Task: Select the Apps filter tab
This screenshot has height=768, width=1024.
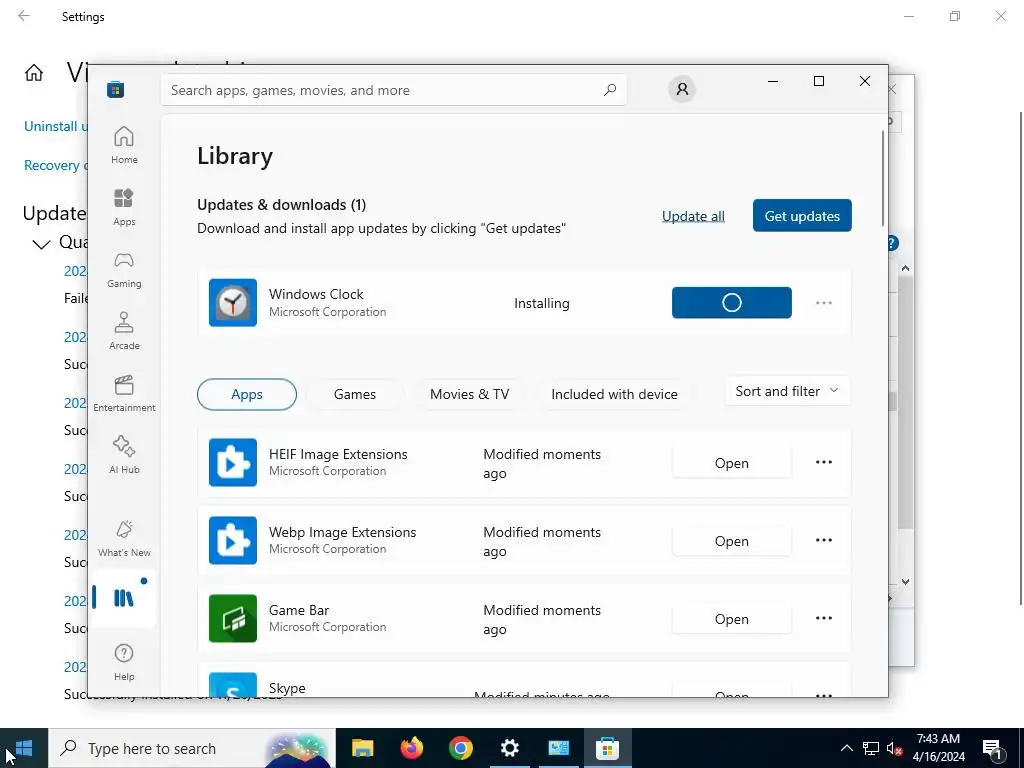Action: (247, 394)
